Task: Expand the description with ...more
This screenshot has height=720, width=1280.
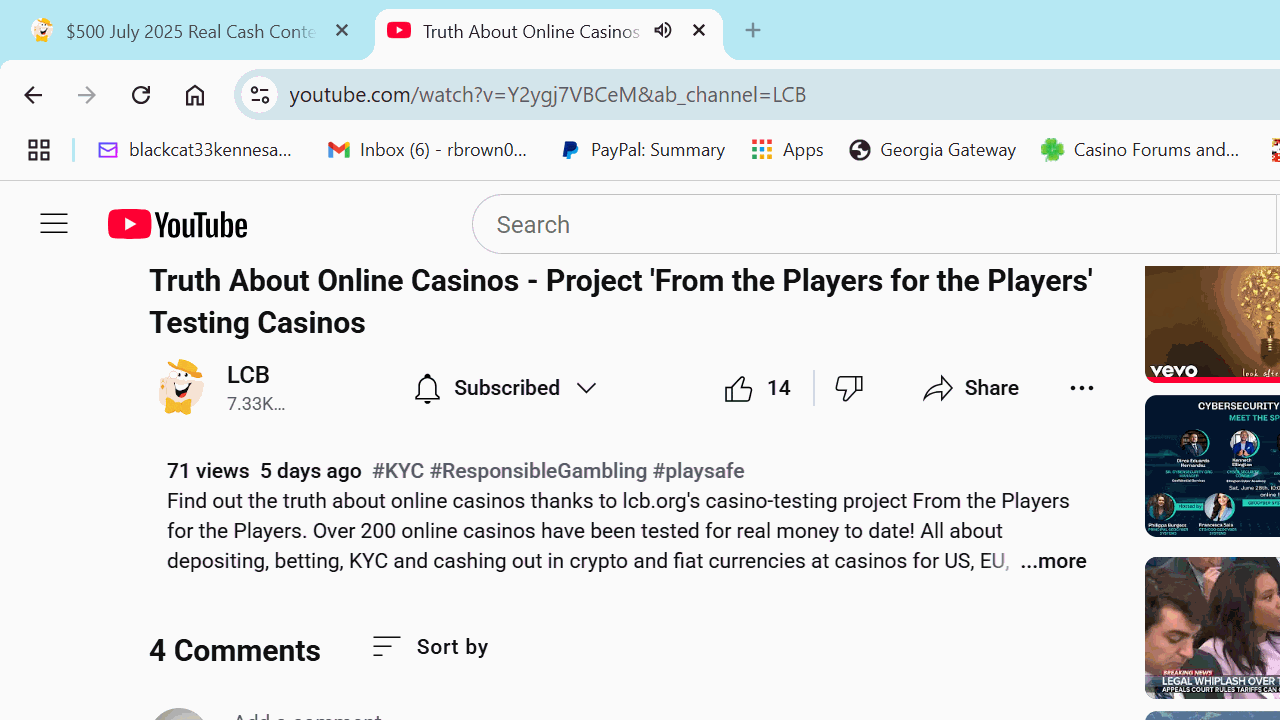Action: pyautogui.click(x=1053, y=561)
